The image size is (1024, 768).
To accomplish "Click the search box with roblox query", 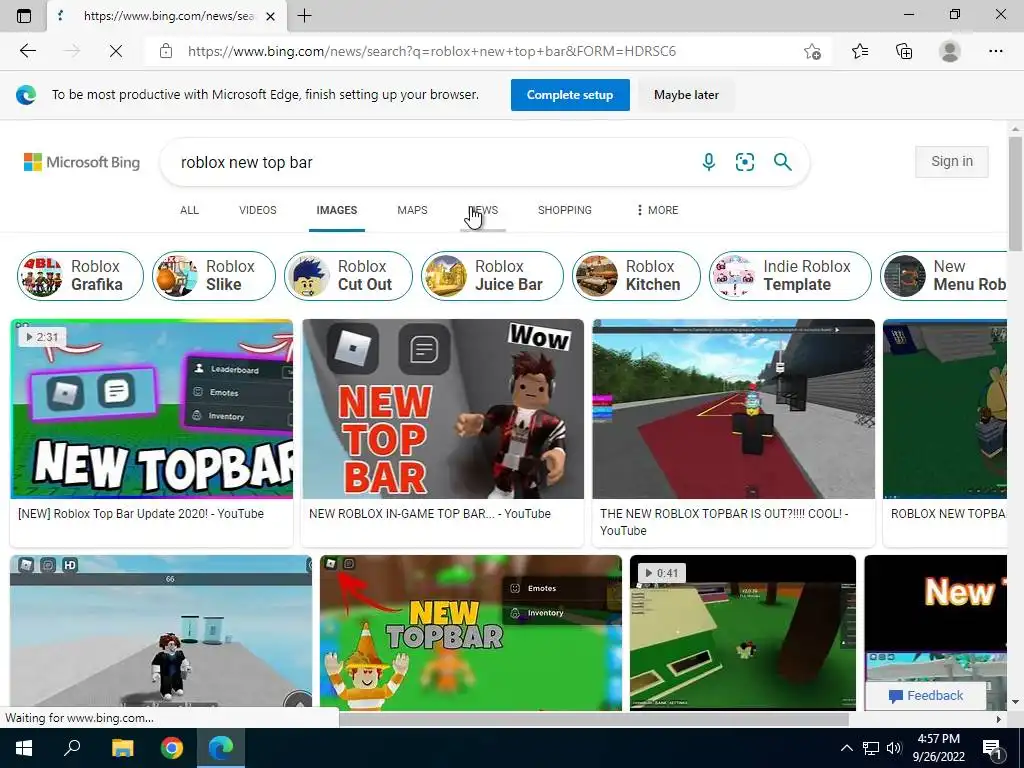I will point(431,162).
